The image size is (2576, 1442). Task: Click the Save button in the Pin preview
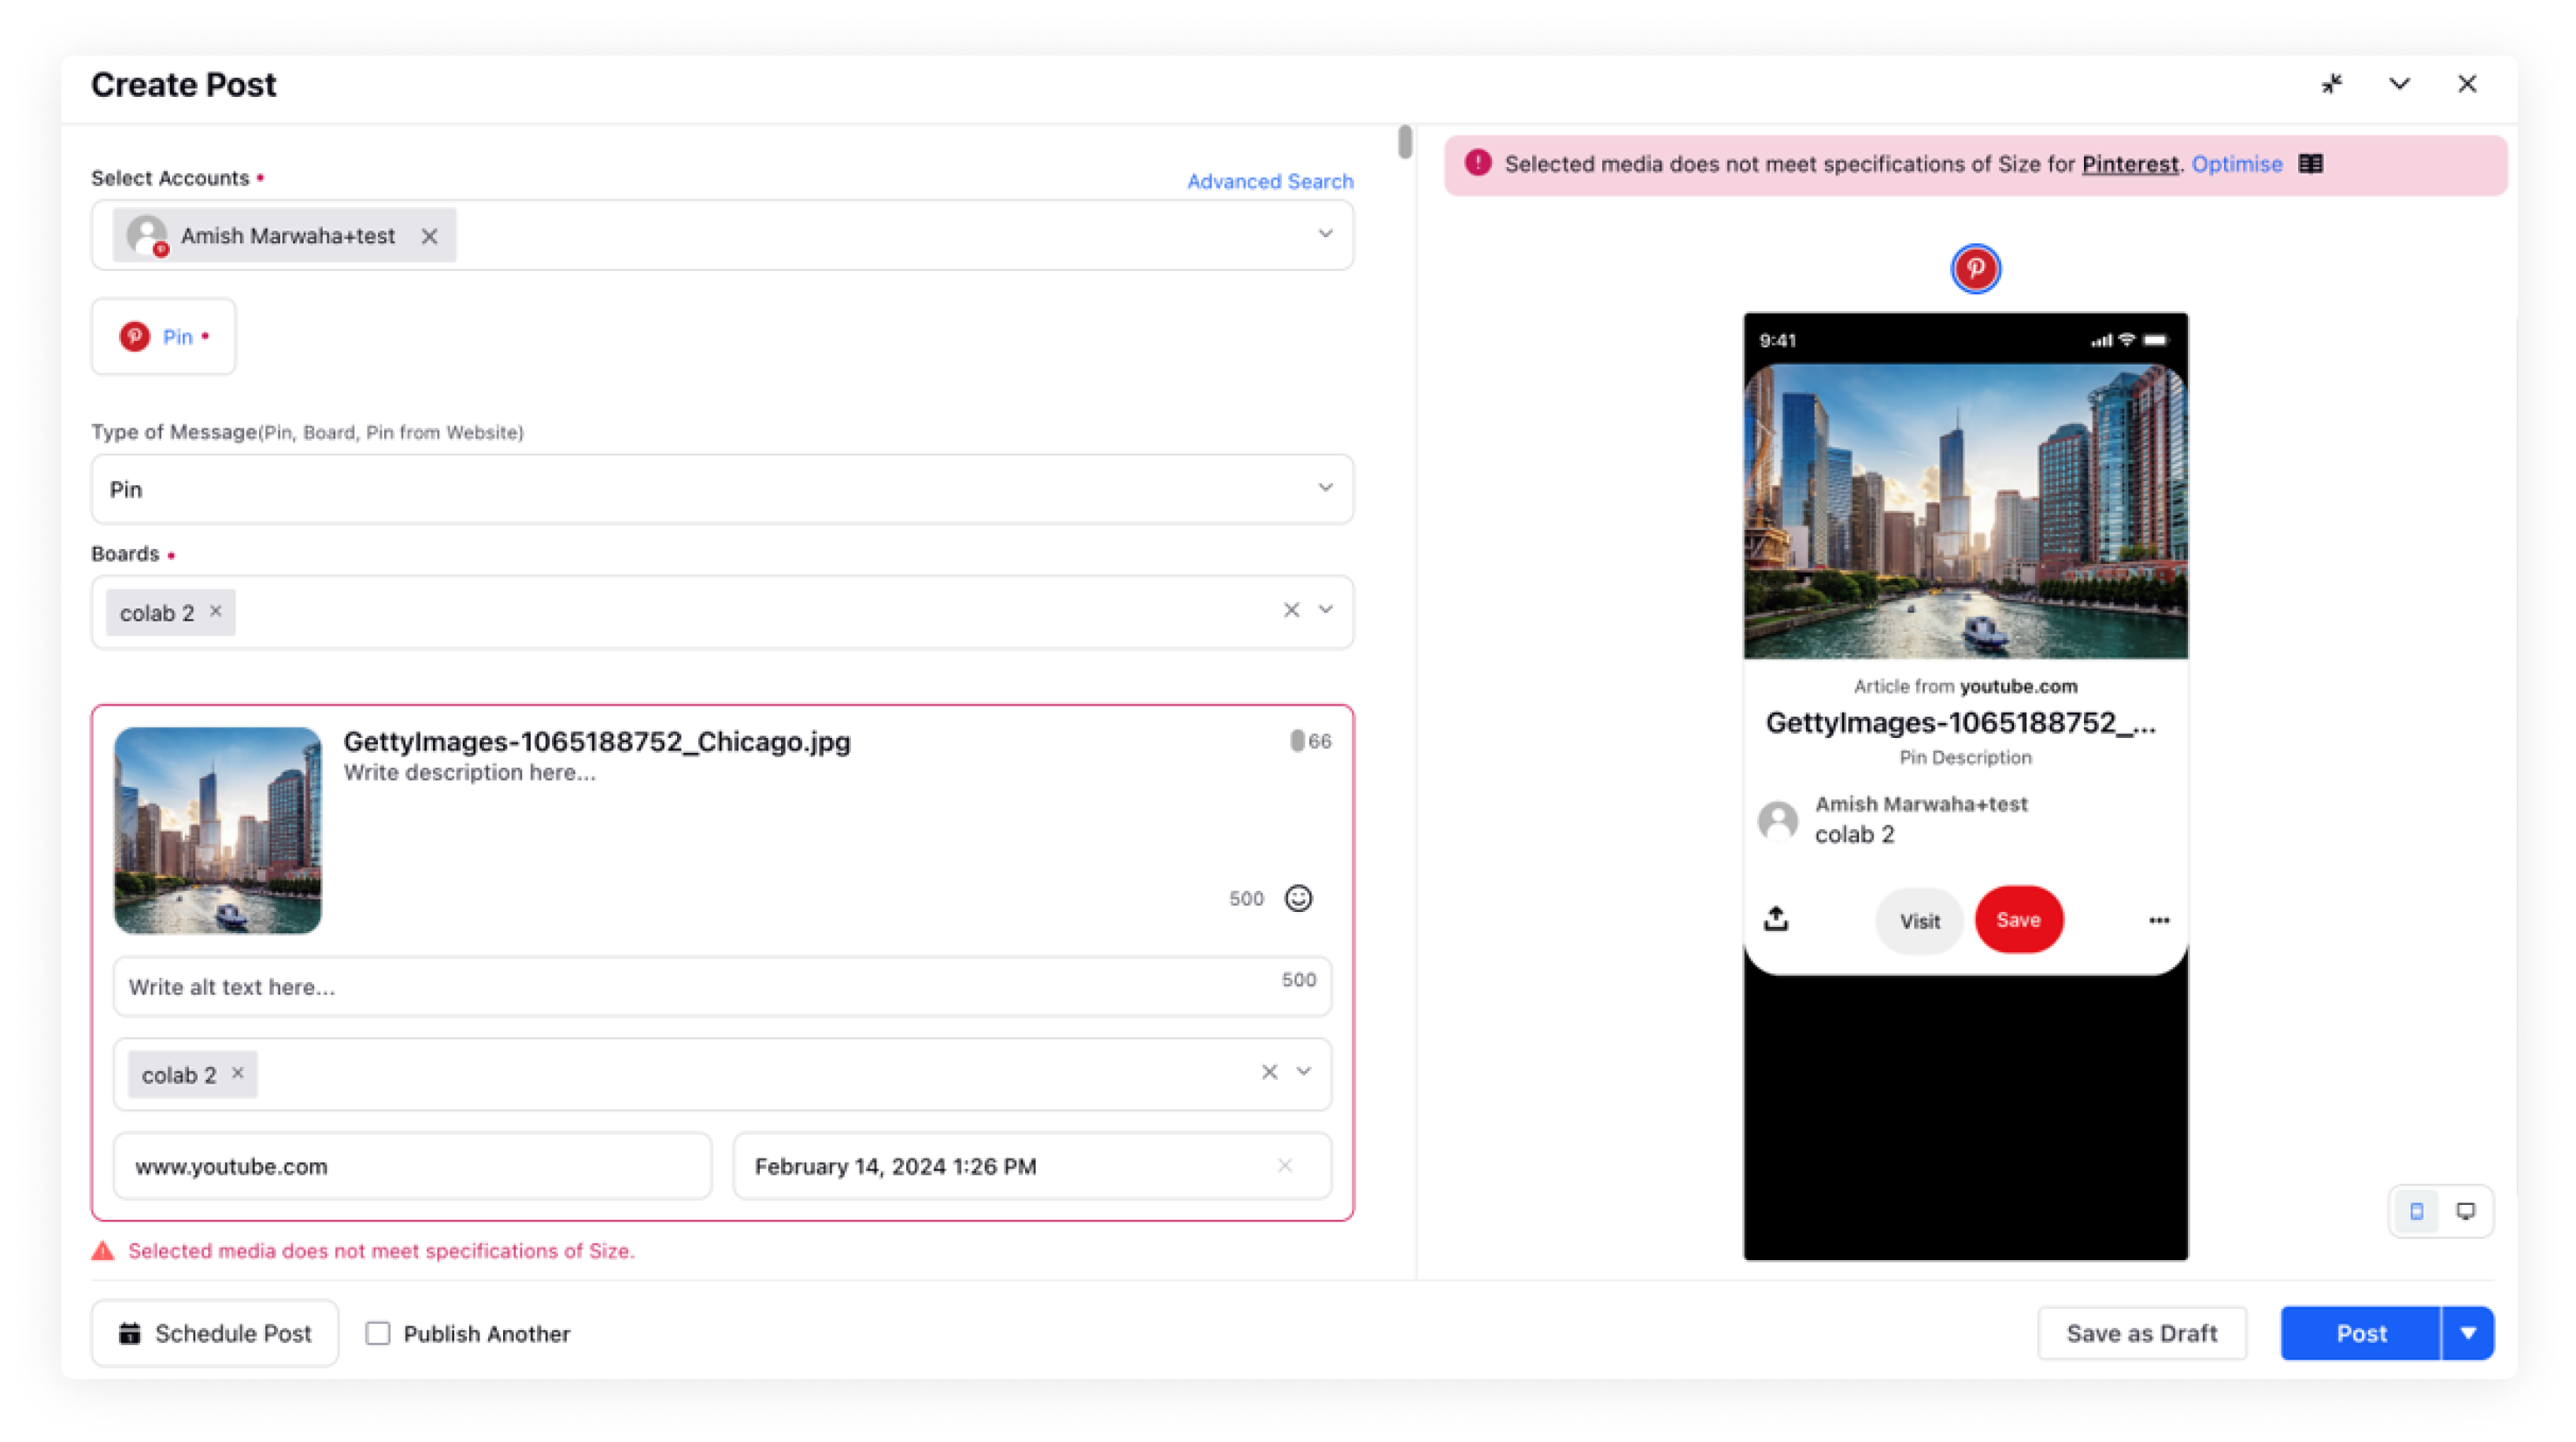pyautogui.click(x=2018, y=919)
